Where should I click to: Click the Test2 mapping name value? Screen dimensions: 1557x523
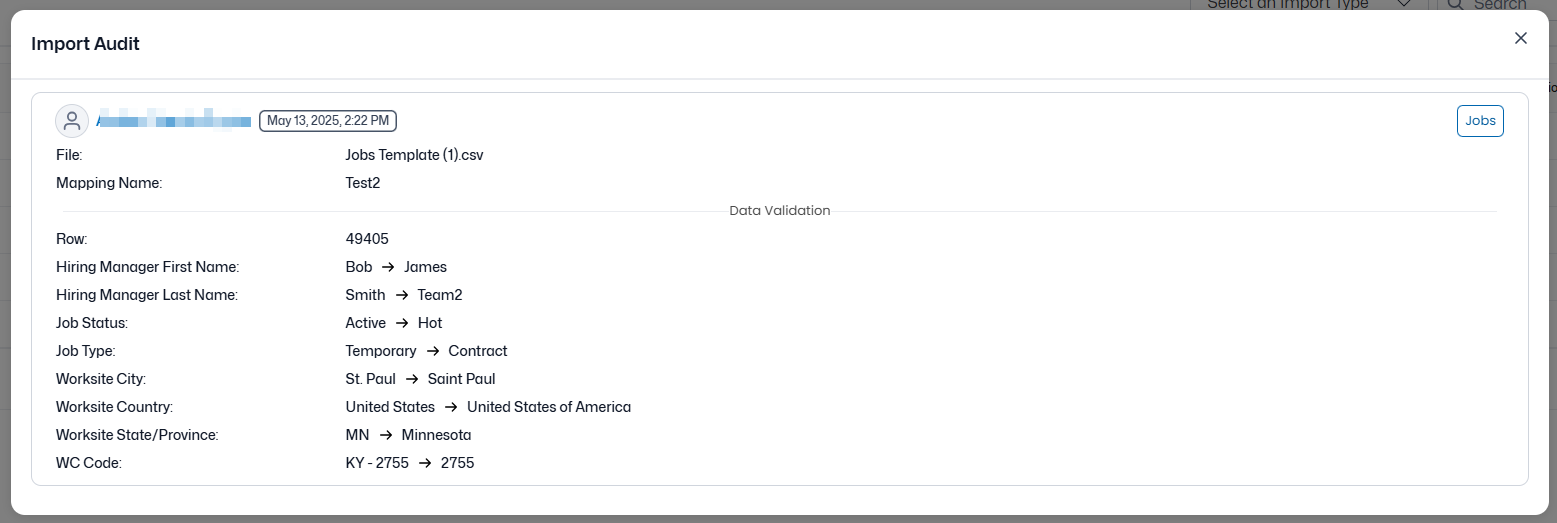(x=363, y=183)
